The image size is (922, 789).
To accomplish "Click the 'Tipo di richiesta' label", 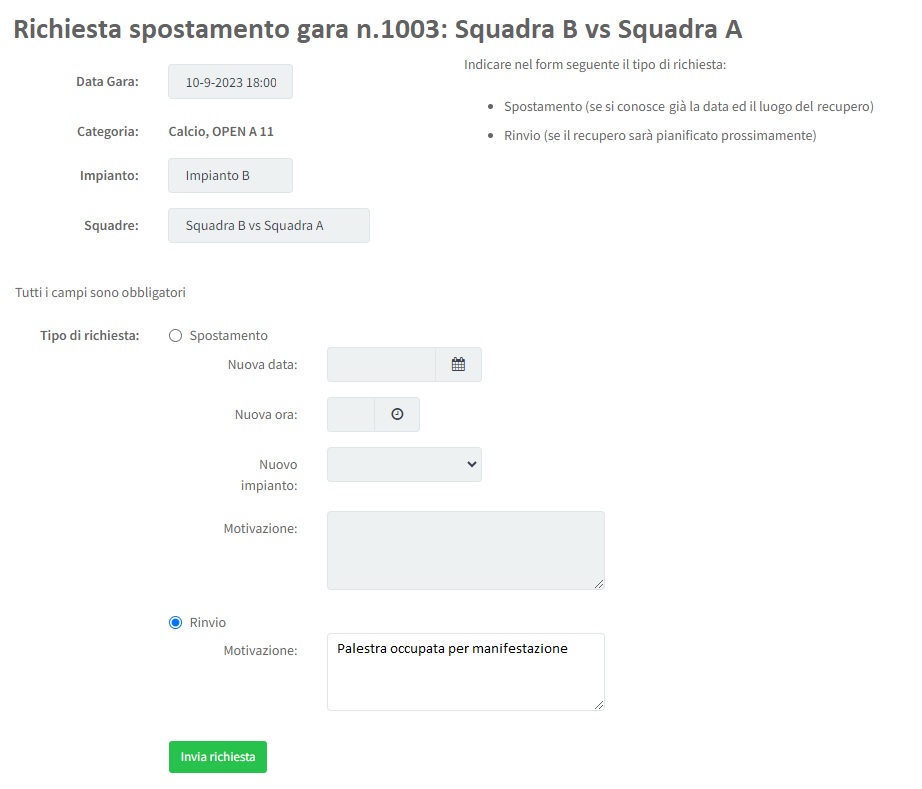I will pos(90,336).
